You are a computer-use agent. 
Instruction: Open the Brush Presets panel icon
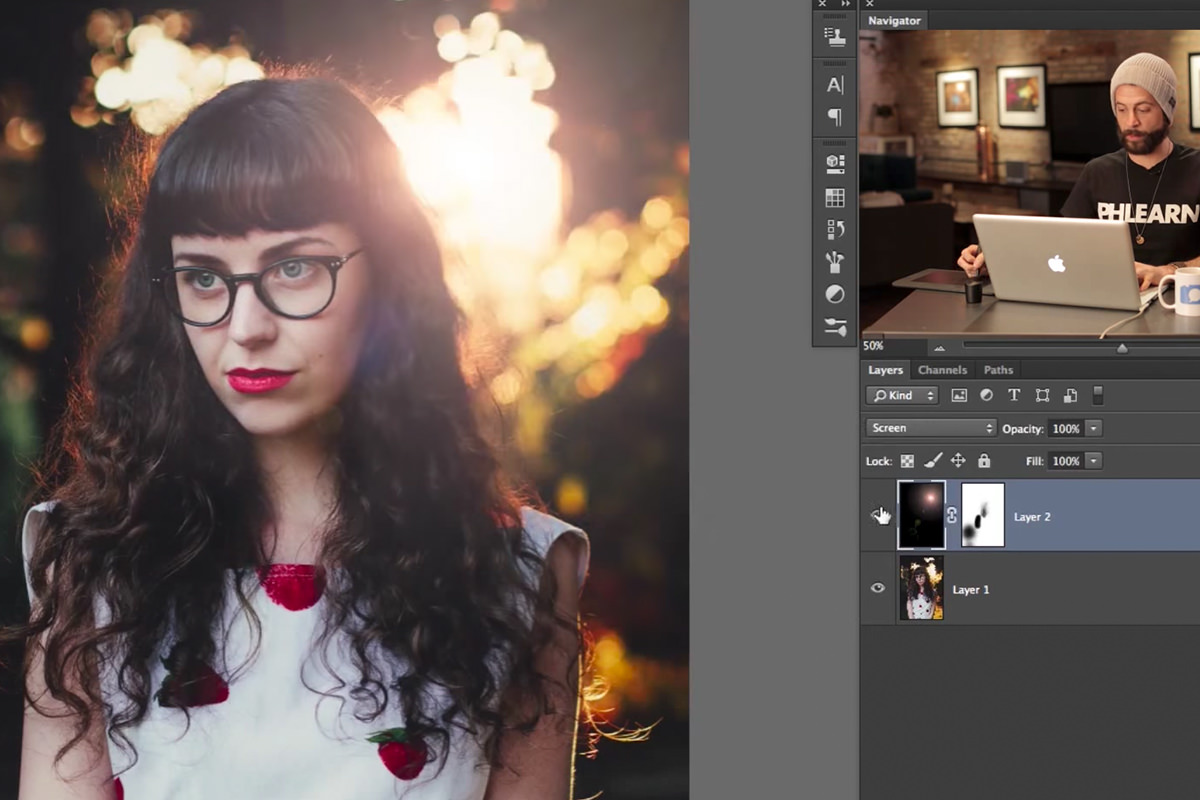click(835, 262)
